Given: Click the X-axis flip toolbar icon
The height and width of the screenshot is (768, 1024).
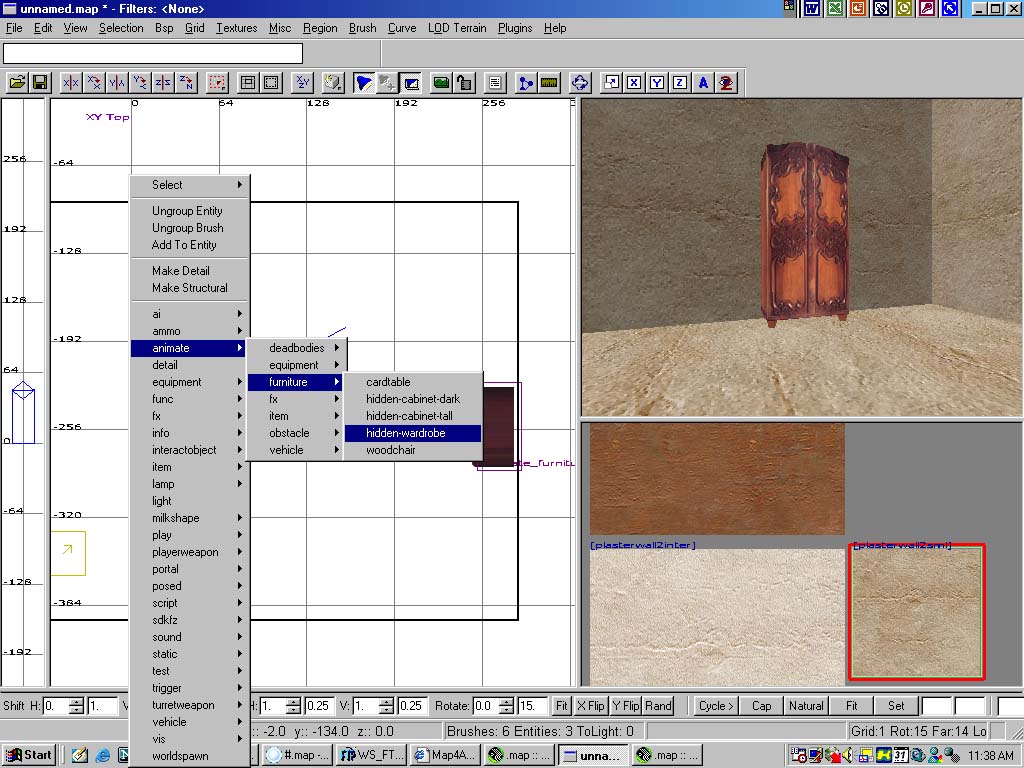Looking at the screenshot, I should (x=71, y=83).
